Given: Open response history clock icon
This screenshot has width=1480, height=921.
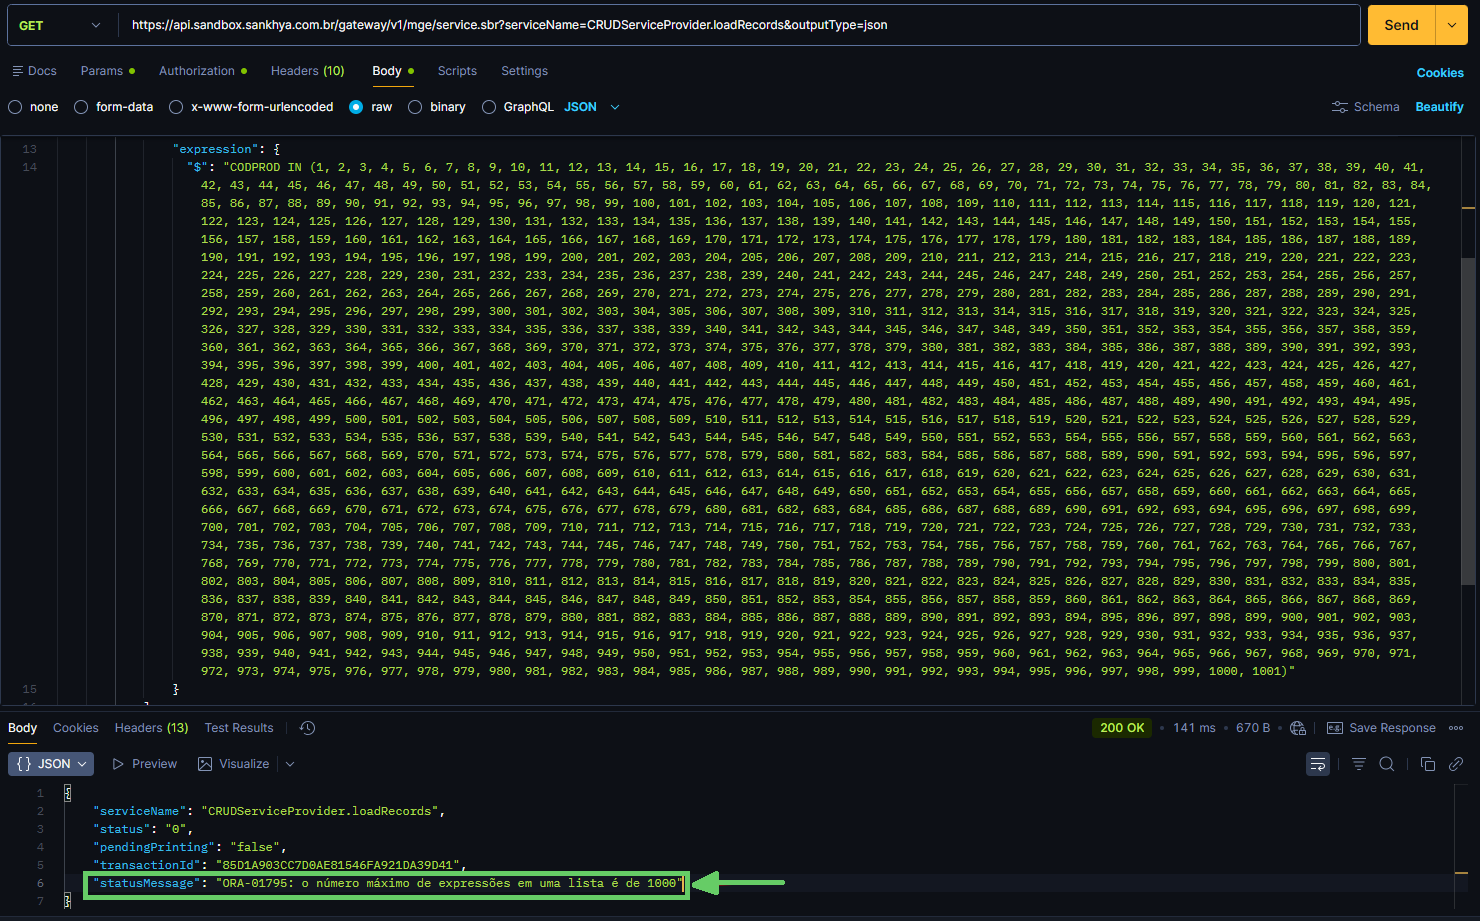Looking at the screenshot, I should [308, 728].
